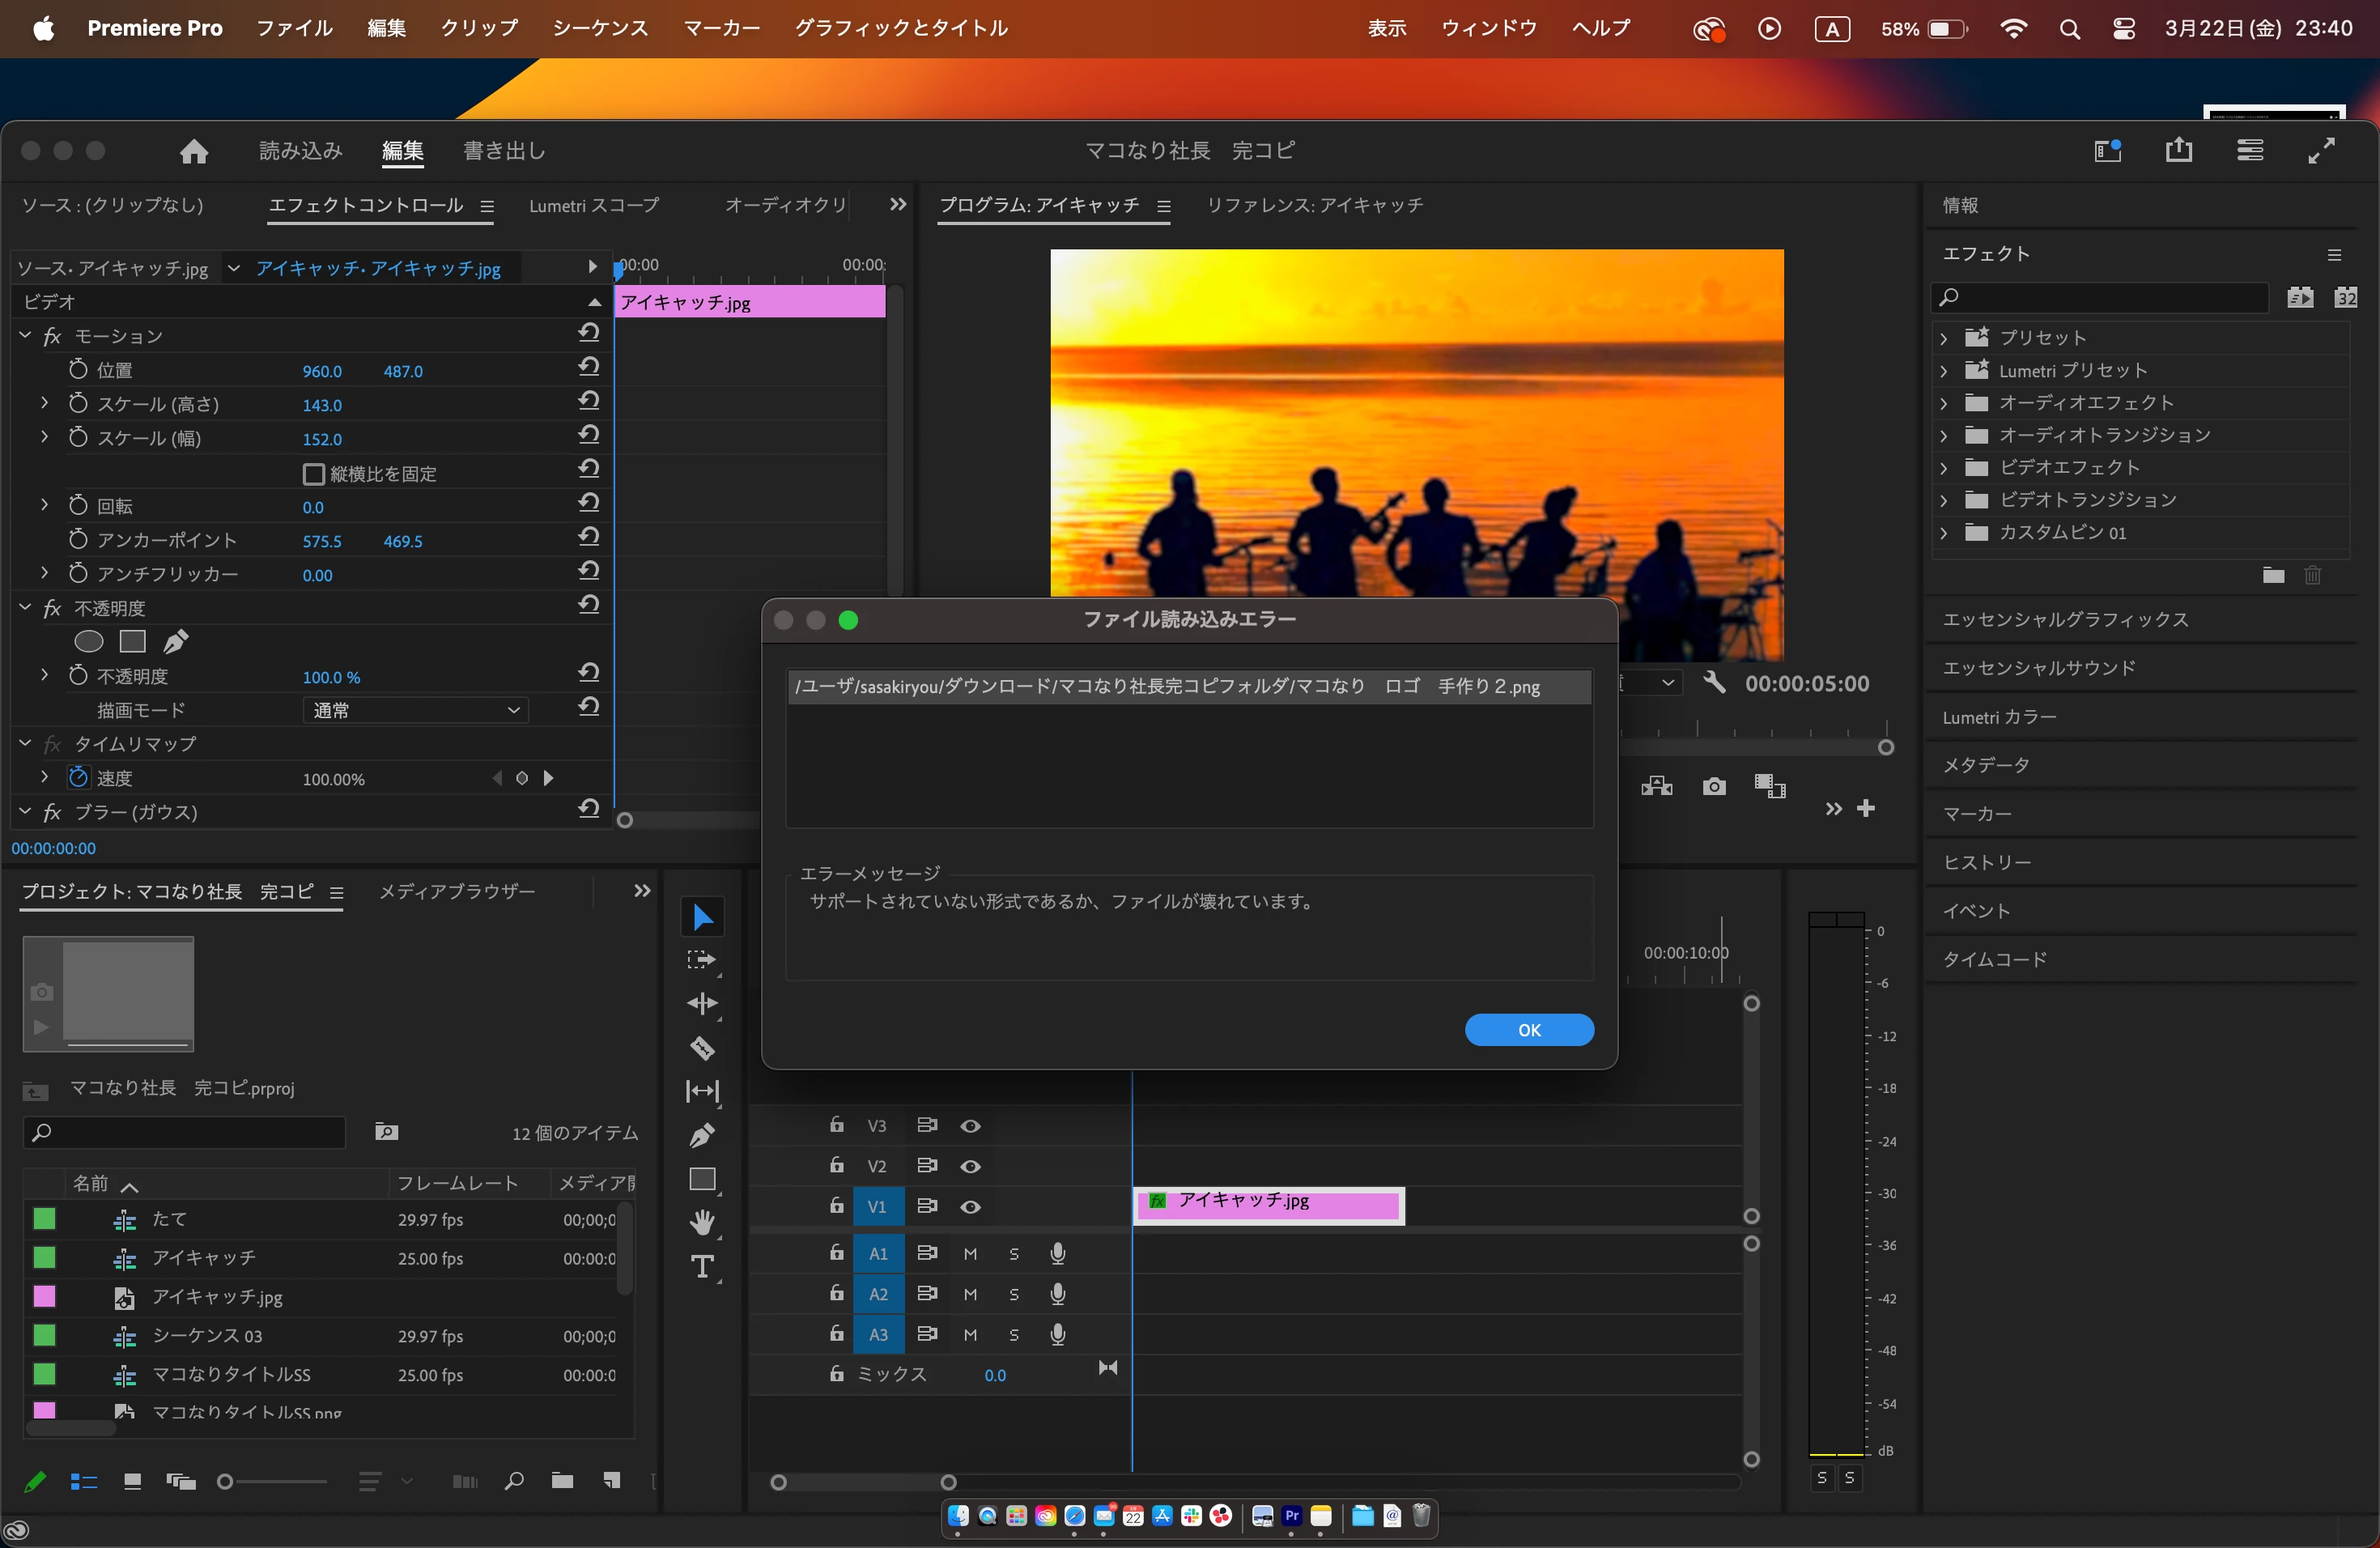This screenshot has height=1548, width=2380.
Task: Toggle V1 track output eye
Action: point(970,1207)
